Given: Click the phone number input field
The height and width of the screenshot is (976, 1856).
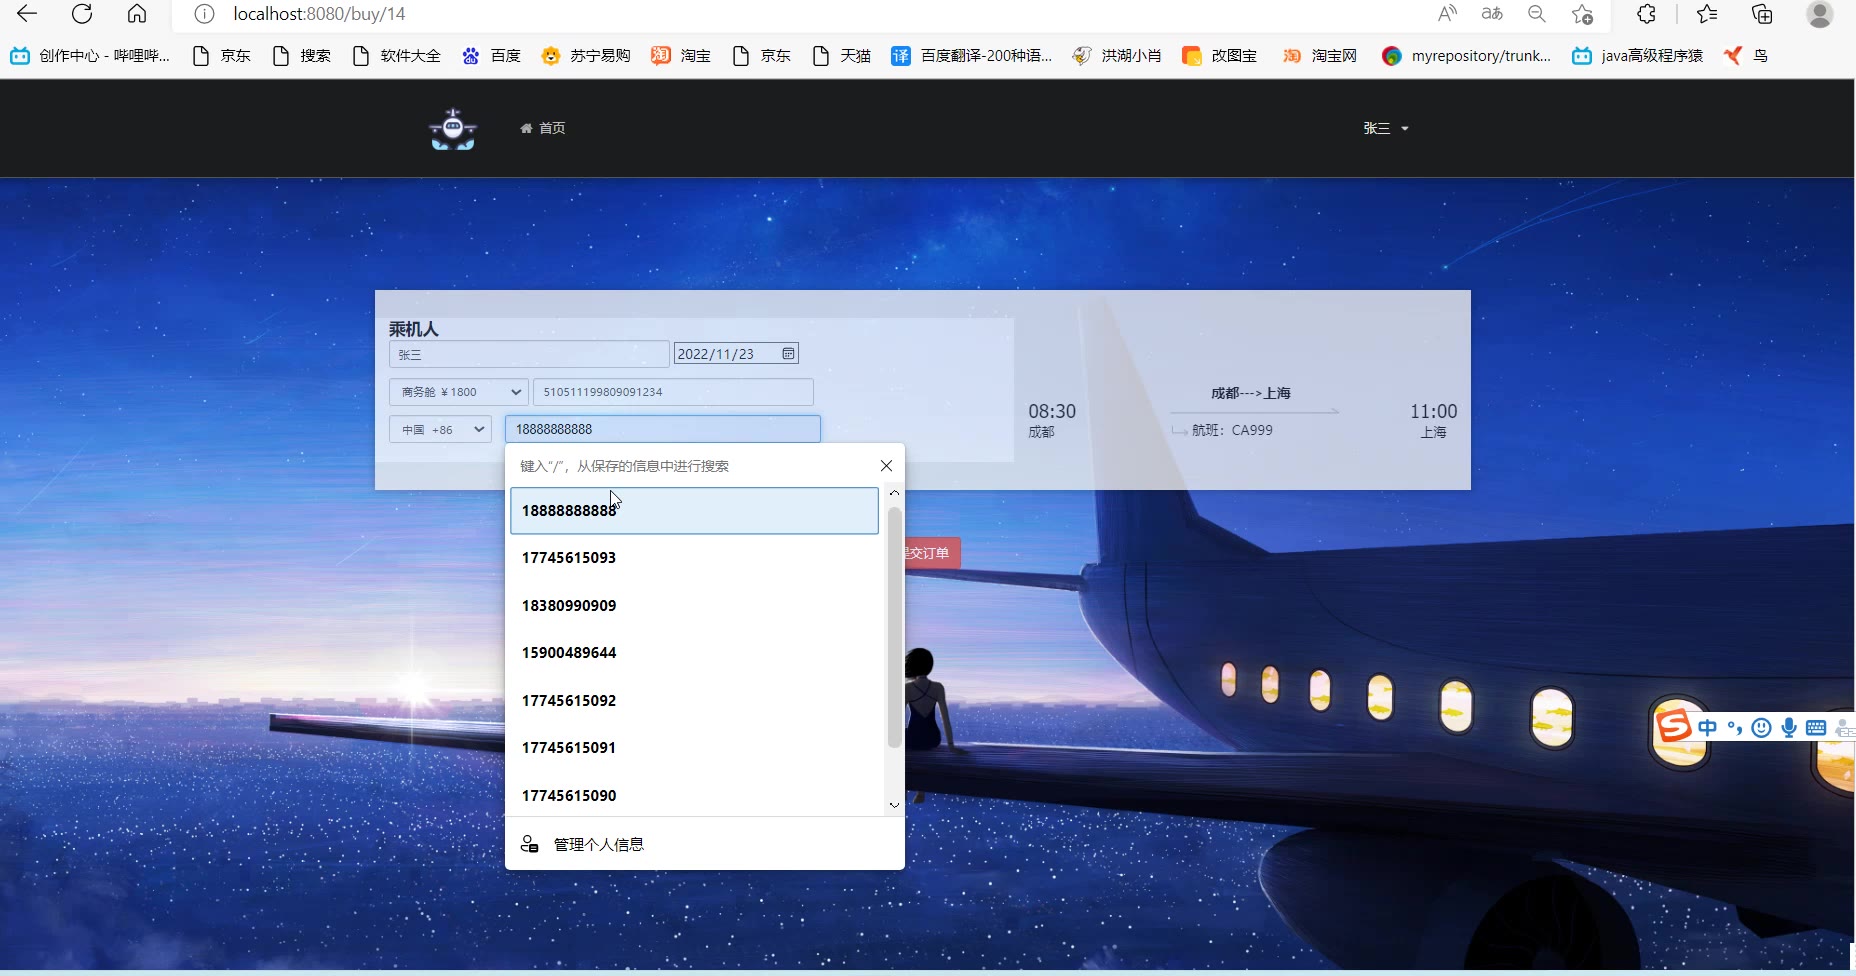Looking at the screenshot, I should (x=662, y=429).
